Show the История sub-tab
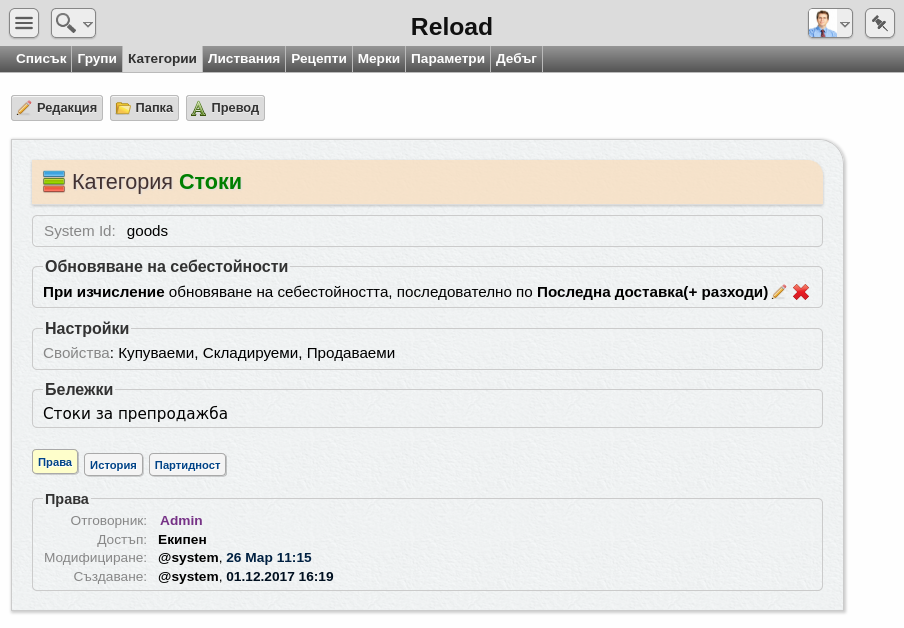Image resolution: width=904 pixels, height=628 pixels. pos(113,465)
